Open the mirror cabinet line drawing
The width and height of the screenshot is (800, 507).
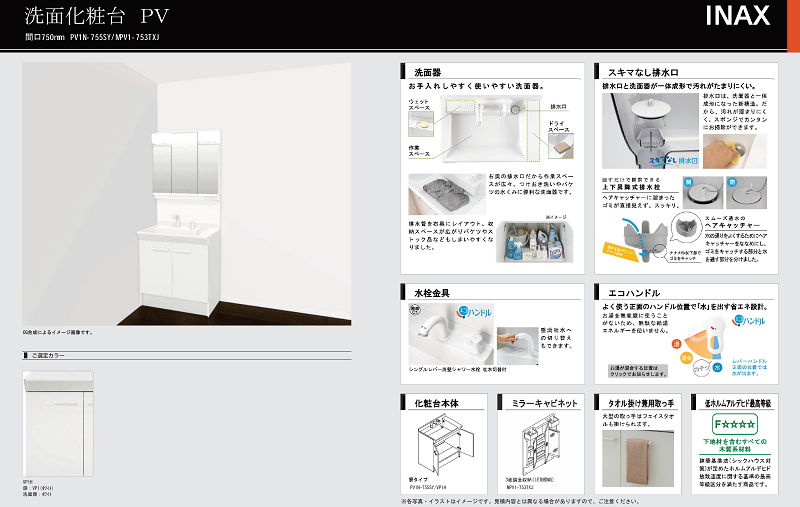(540, 445)
